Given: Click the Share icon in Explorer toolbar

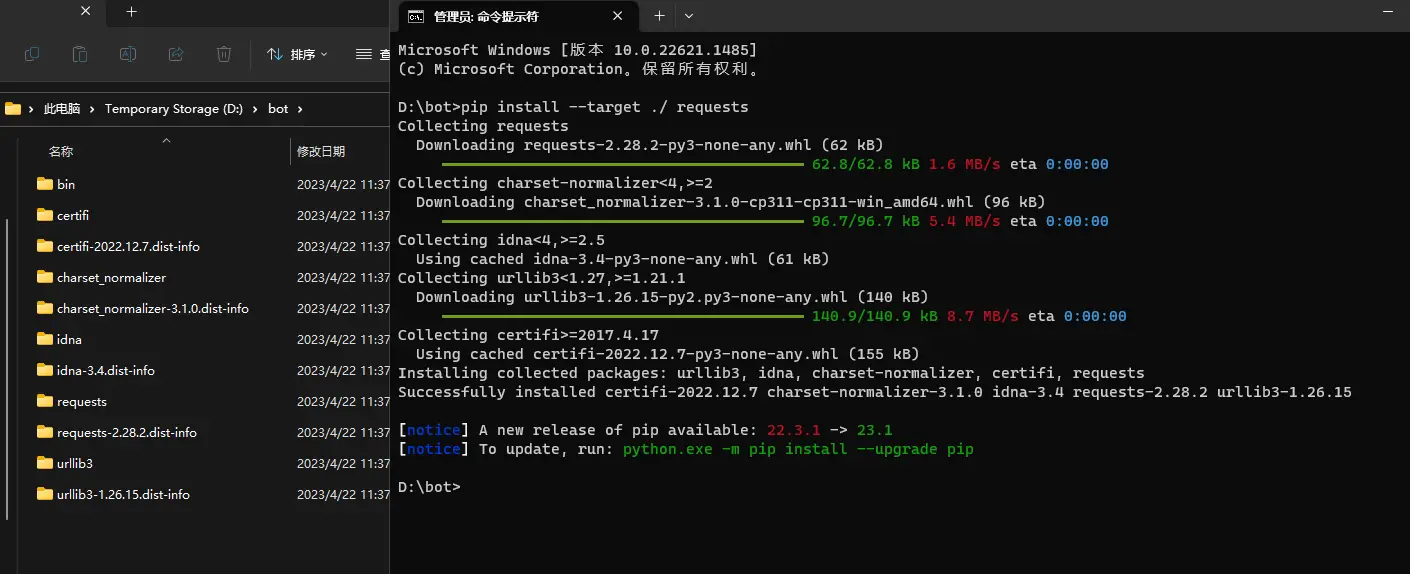Looking at the screenshot, I should point(176,54).
